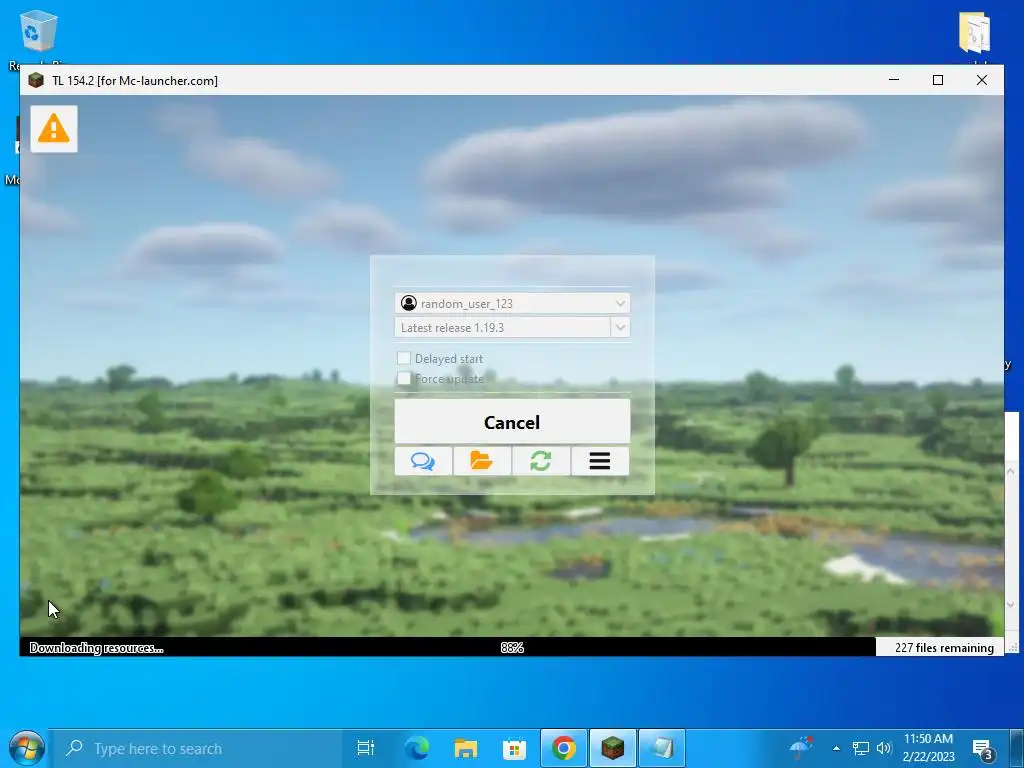Open the folder shortcut on desktop top right
This screenshot has width=1024, height=768.
point(974,31)
